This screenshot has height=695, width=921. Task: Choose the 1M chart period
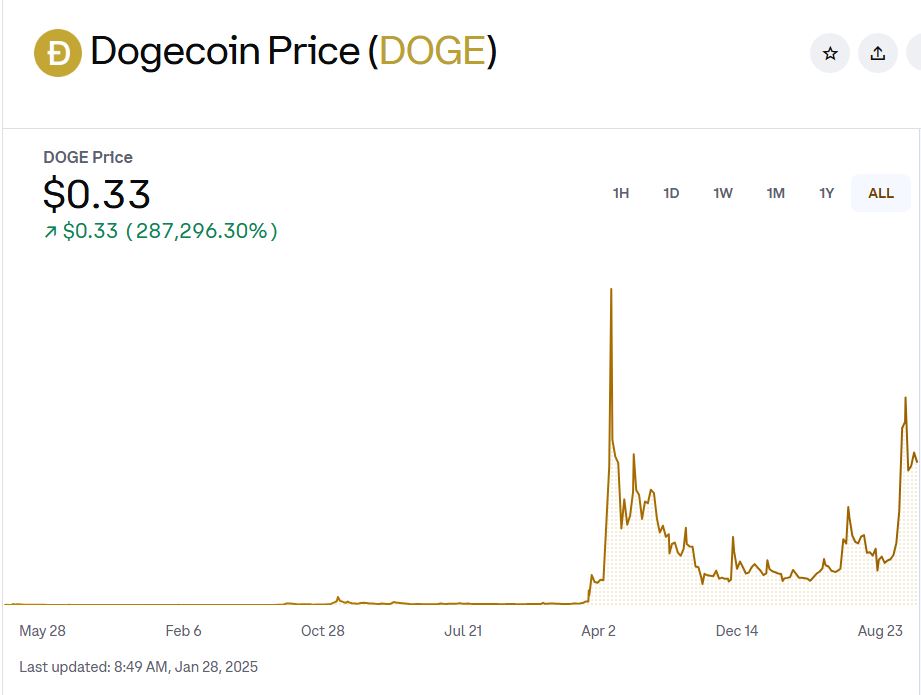pyautogui.click(x=775, y=193)
